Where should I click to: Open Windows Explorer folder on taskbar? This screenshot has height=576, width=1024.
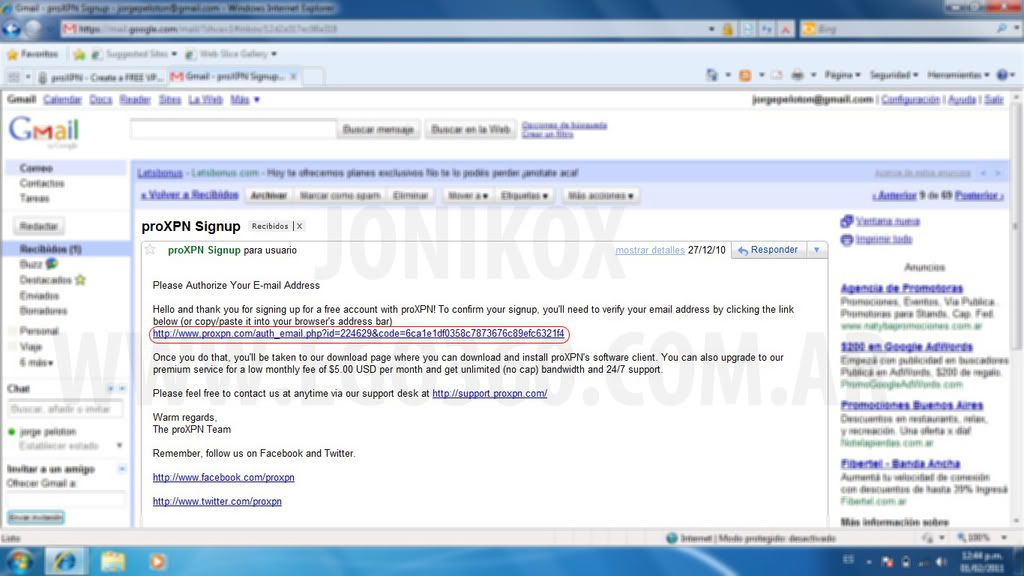point(112,562)
